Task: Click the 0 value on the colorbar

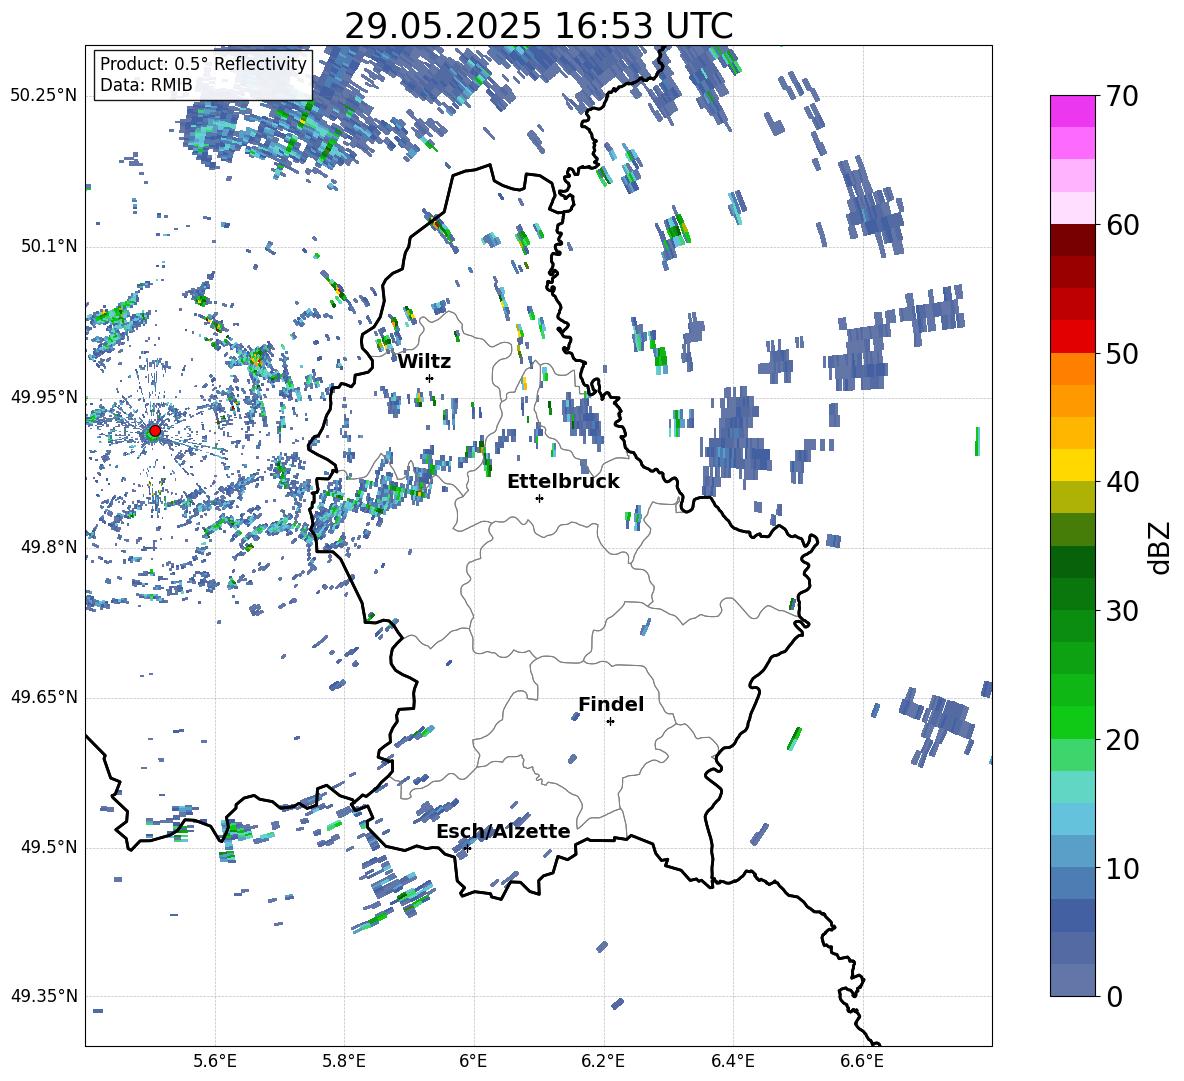Action: tap(1114, 996)
